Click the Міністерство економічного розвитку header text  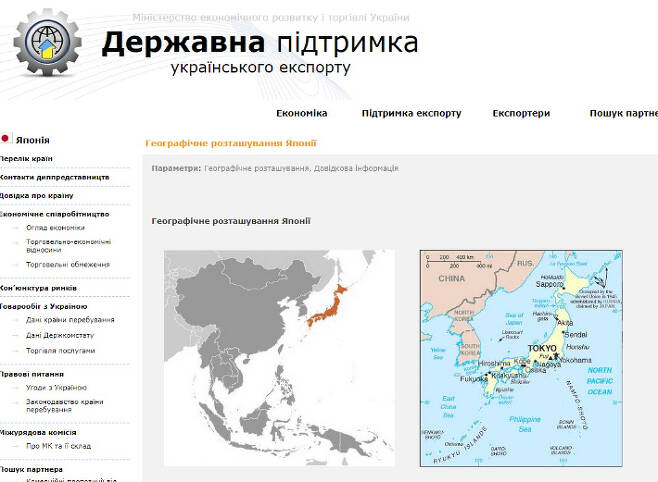click(x=271, y=18)
